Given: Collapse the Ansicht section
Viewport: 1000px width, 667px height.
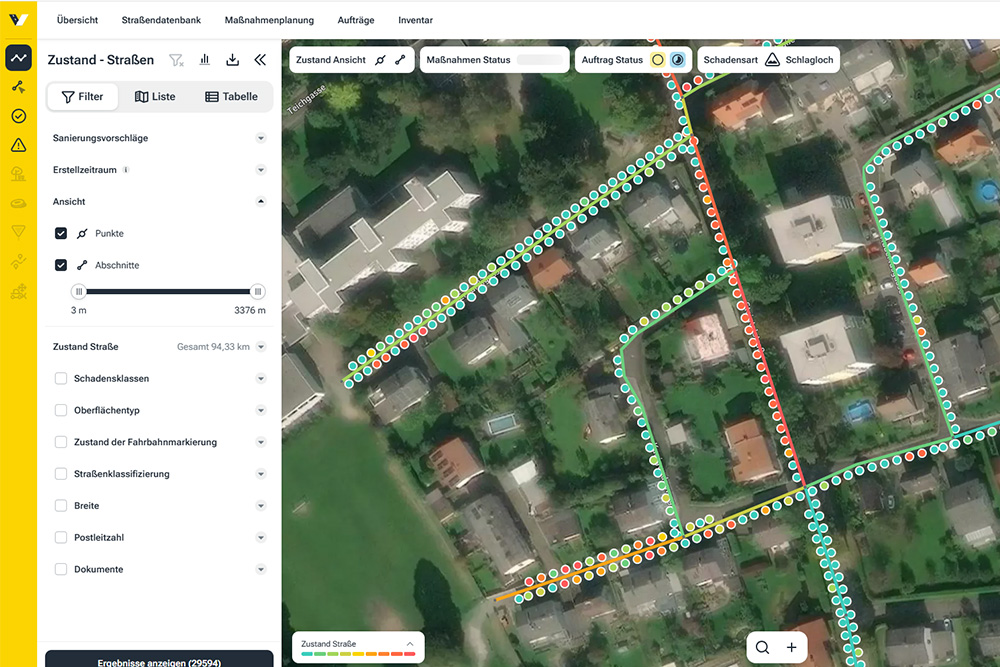Looking at the screenshot, I should pyautogui.click(x=261, y=202).
